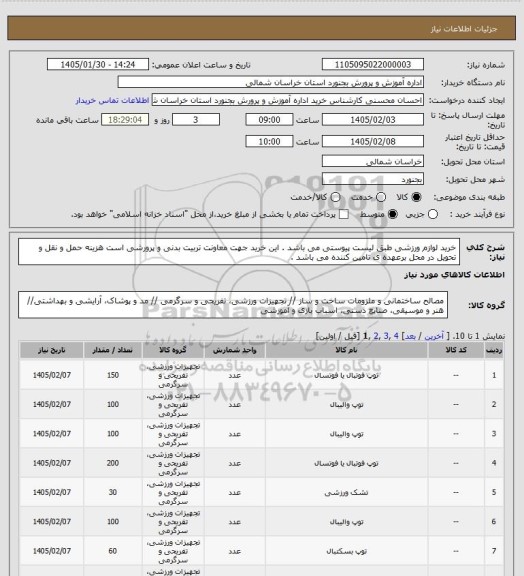Select the کالا/خدمت radio button
Viewport: 524px width, 576px height.
coord(335,197)
